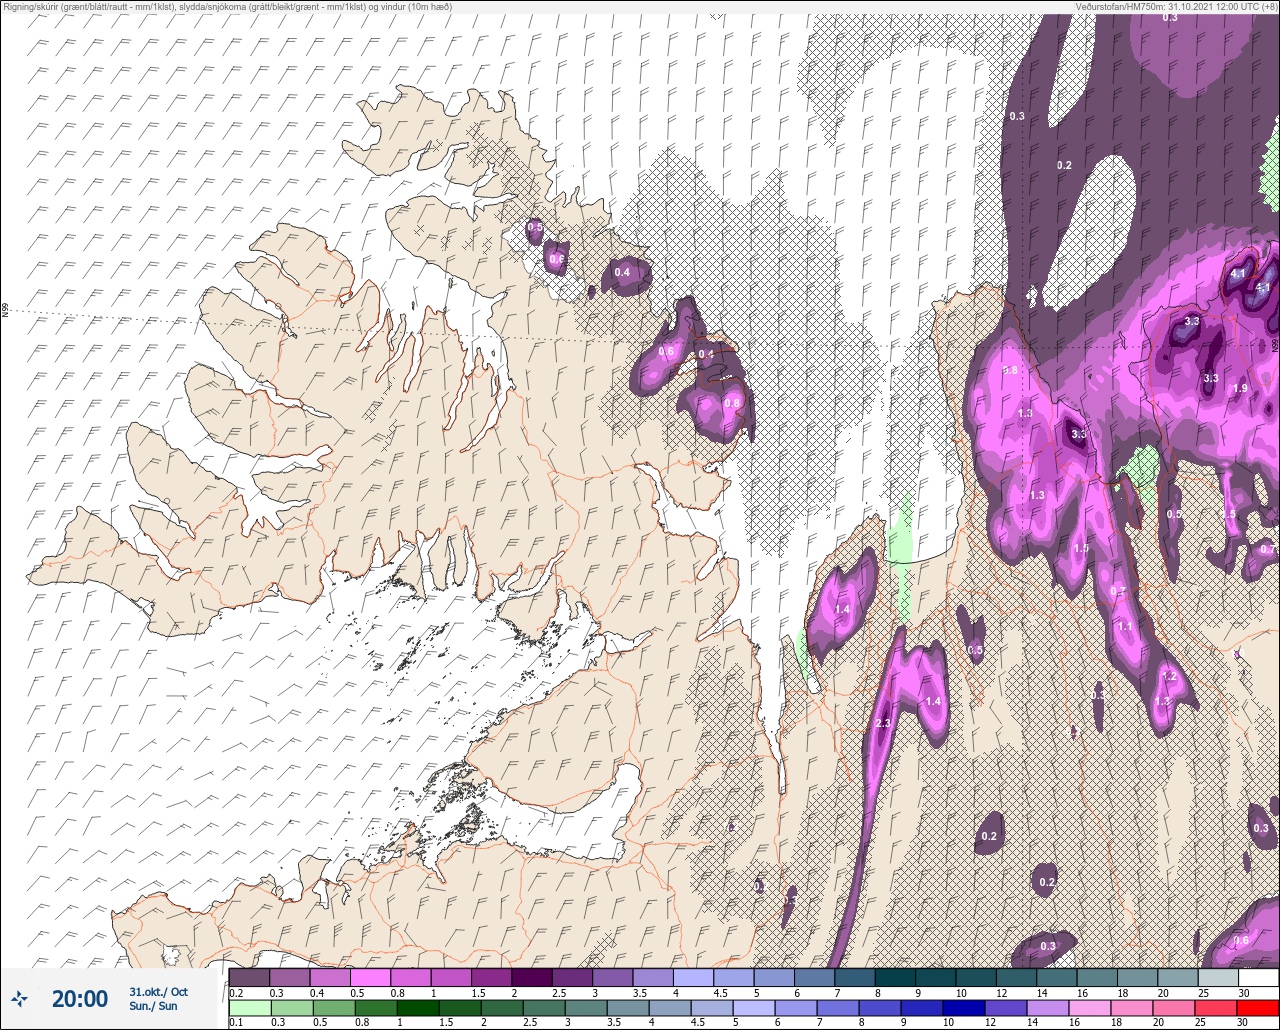Select the bright pink 0.5 swatch in upper legend
Viewport: 1280px width, 1030px height.
tap(370, 977)
